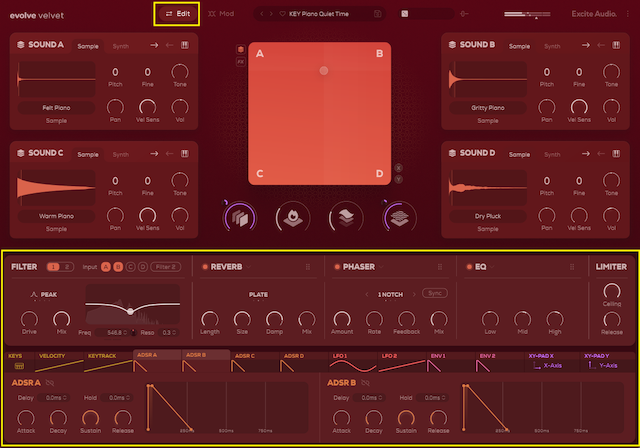This screenshot has width=640, height=448.
Task: Open the PEAK filter type dropdown
Action: [x=48, y=295]
